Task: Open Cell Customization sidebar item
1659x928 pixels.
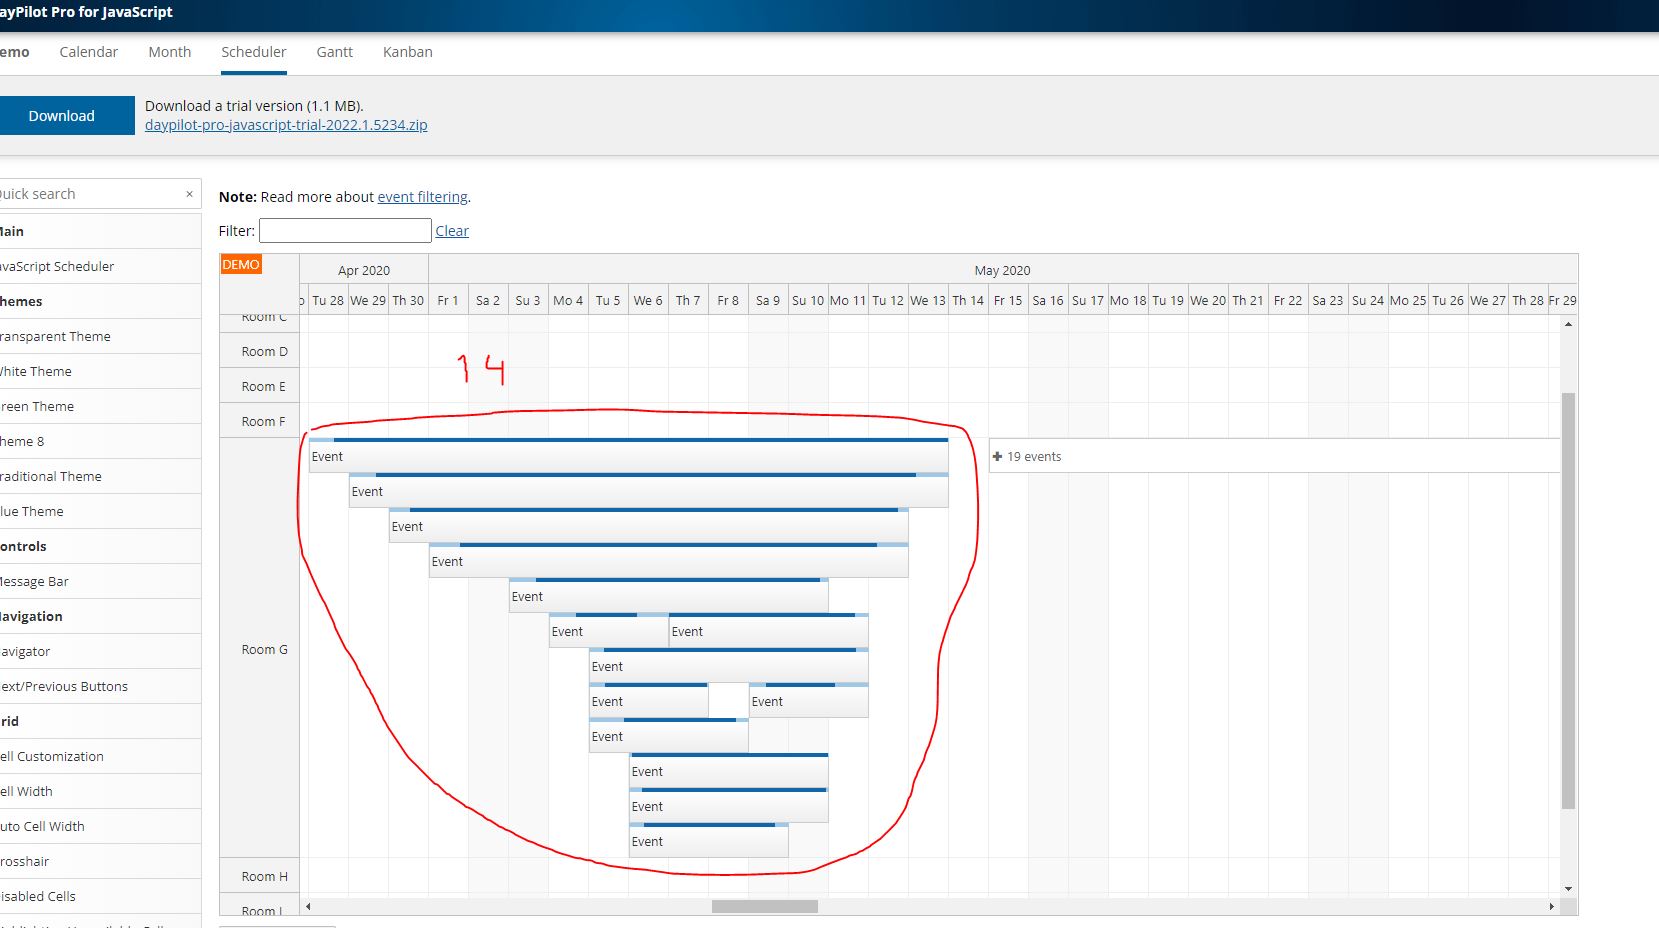Action: [100, 756]
